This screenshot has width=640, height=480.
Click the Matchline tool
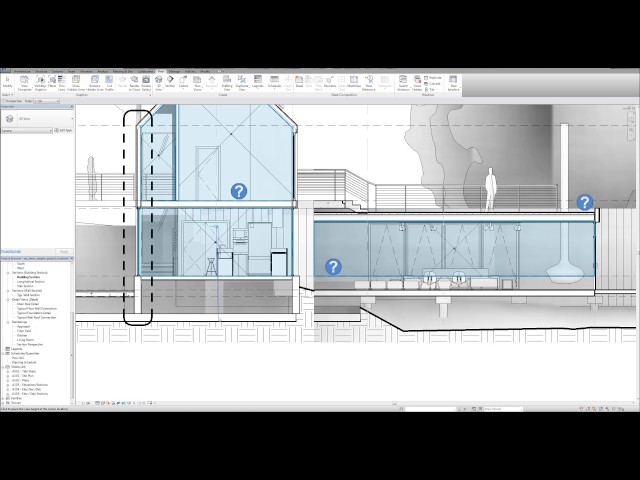click(x=354, y=82)
